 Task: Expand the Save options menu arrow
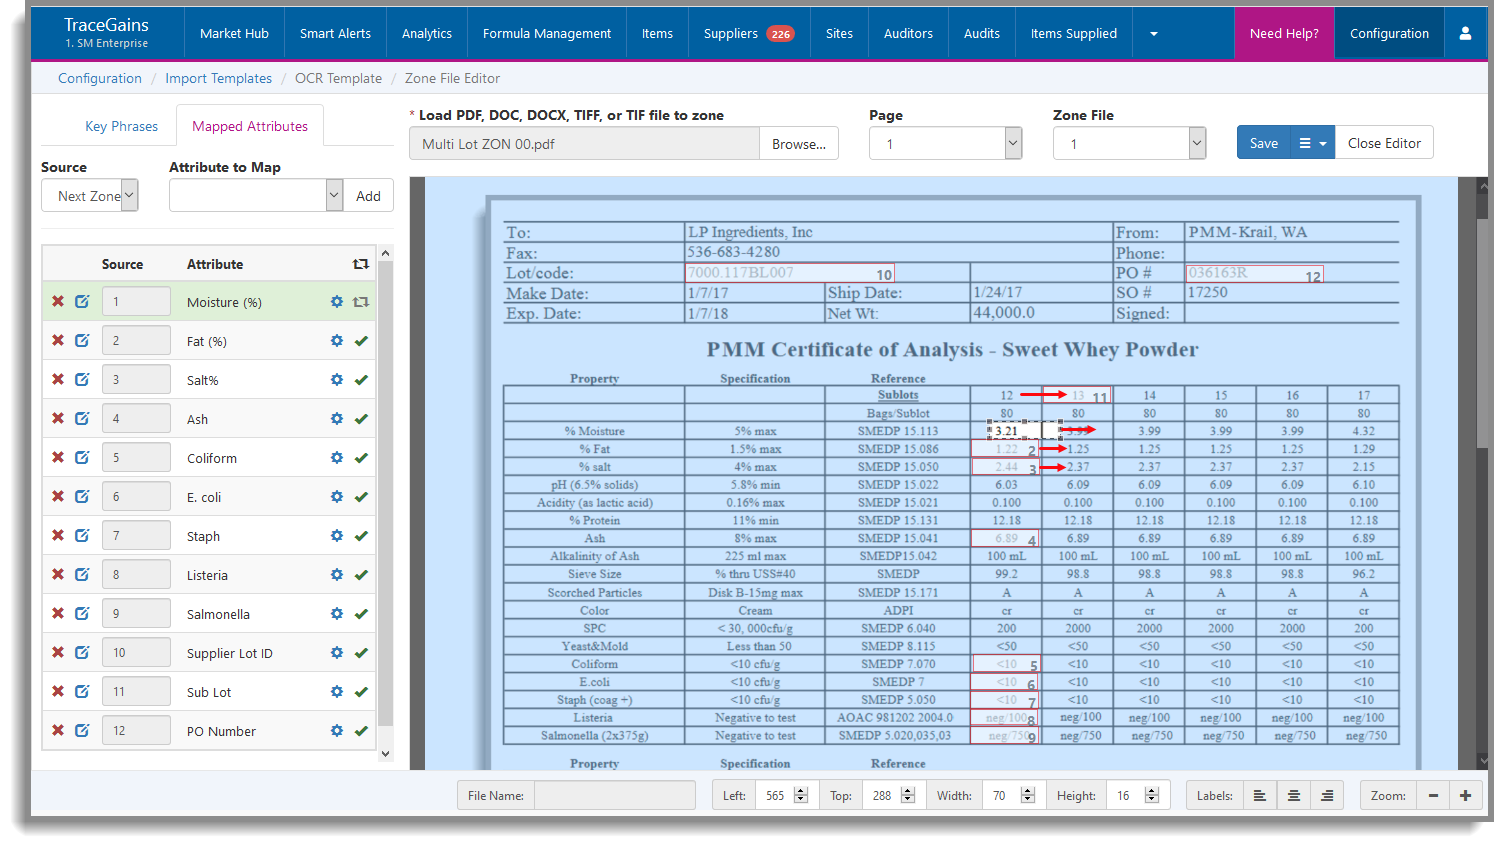tap(1313, 143)
